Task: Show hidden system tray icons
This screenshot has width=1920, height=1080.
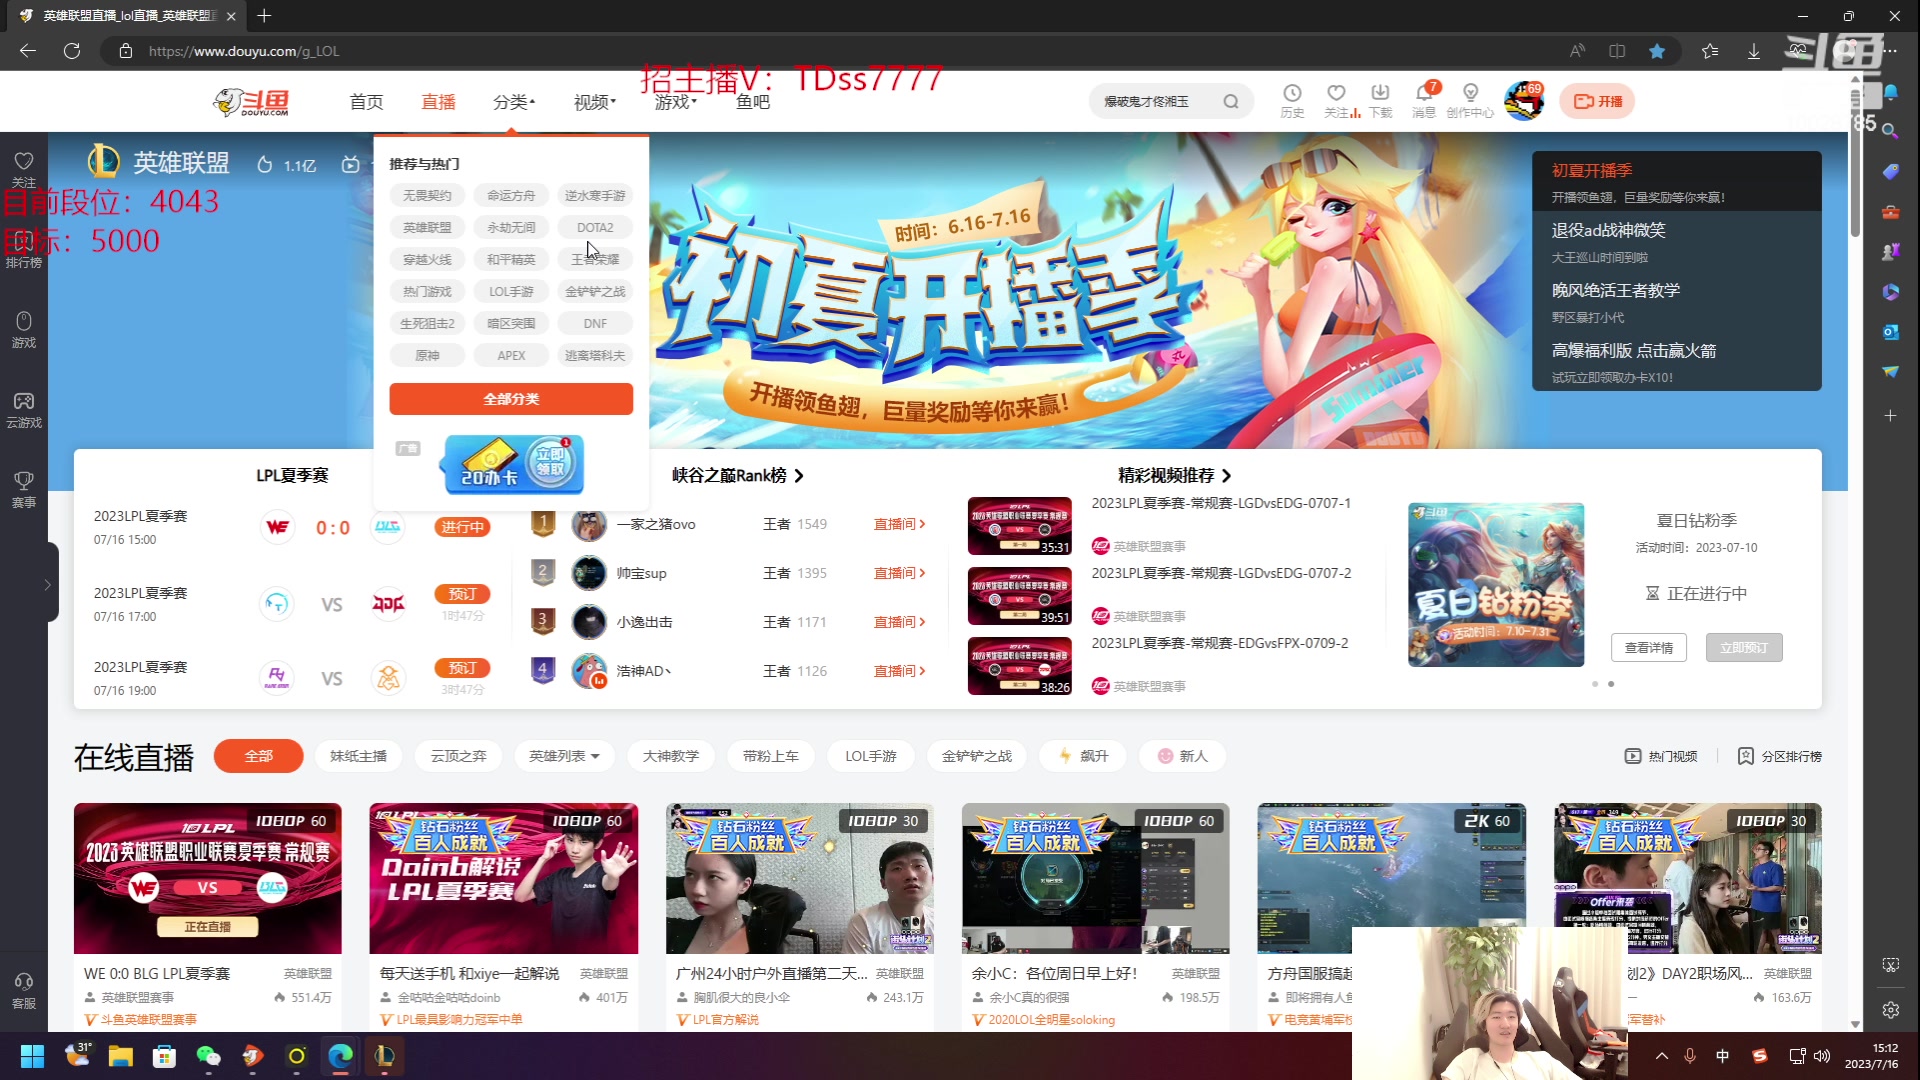Action: (1662, 1056)
